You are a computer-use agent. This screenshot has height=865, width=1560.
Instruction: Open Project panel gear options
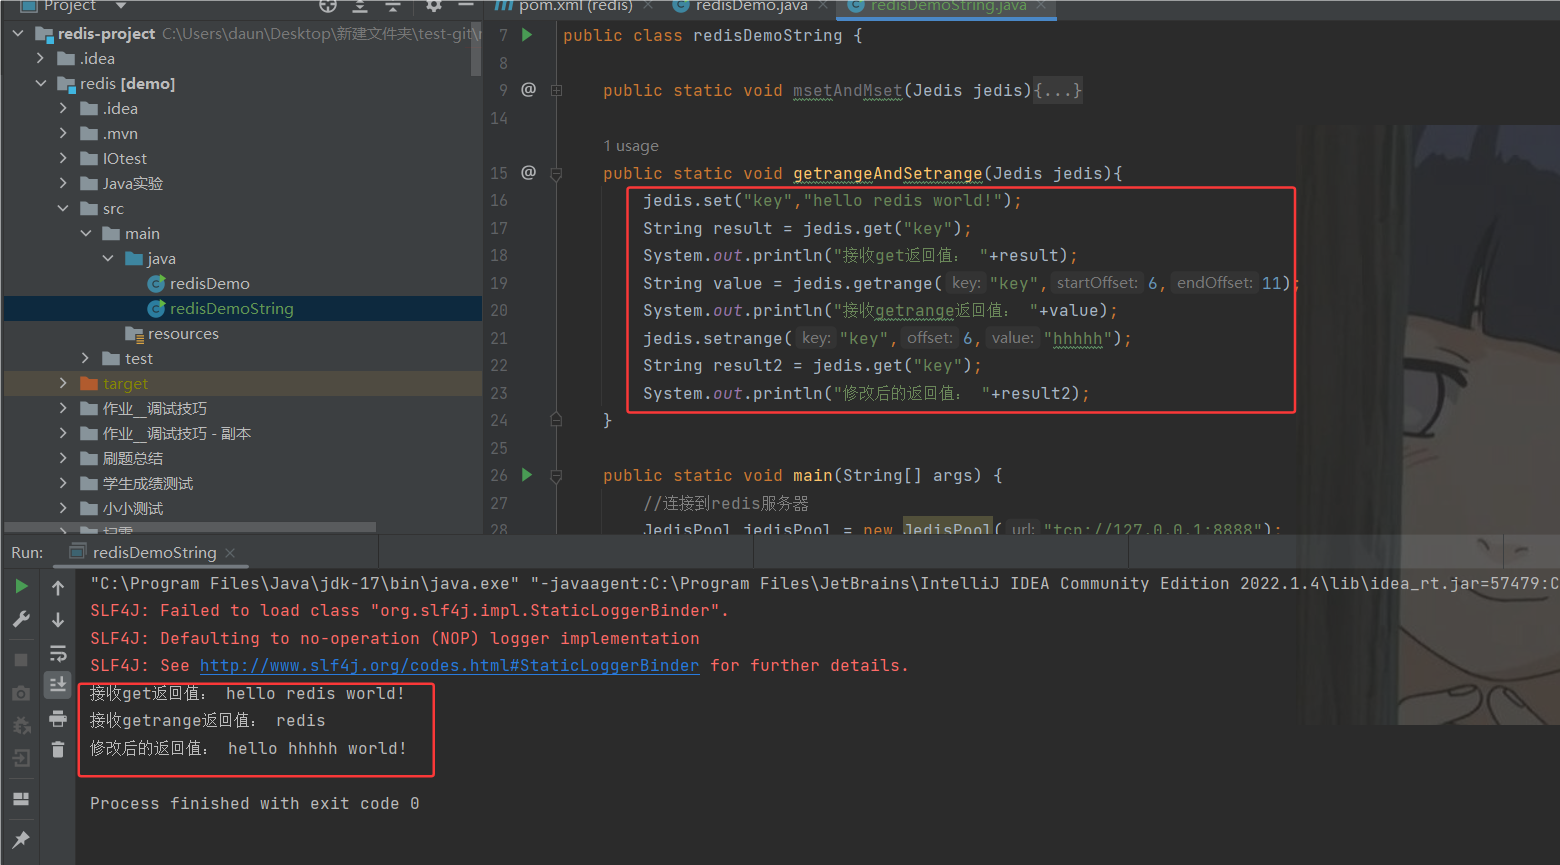pyautogui.click(x=434, y=5)
